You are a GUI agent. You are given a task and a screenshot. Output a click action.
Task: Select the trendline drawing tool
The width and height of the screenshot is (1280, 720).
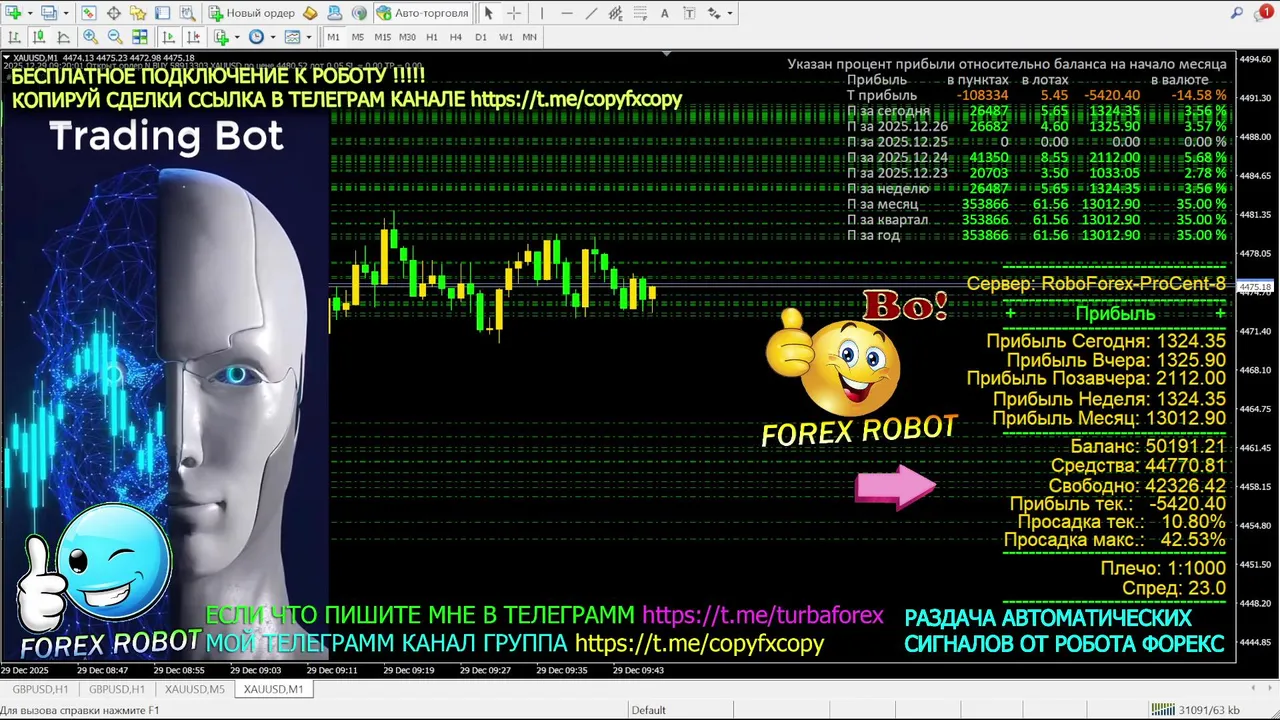[591, 13]
